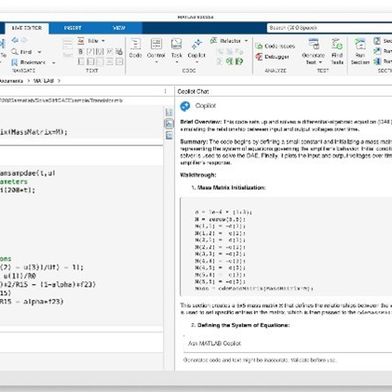
Task: Switch to the INSERT tab
Action: [73, 28]
